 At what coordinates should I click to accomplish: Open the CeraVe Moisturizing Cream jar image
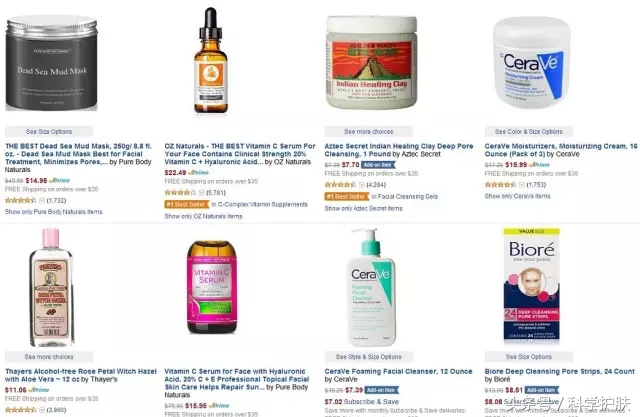pyautogui.click(x=531, y=62)
